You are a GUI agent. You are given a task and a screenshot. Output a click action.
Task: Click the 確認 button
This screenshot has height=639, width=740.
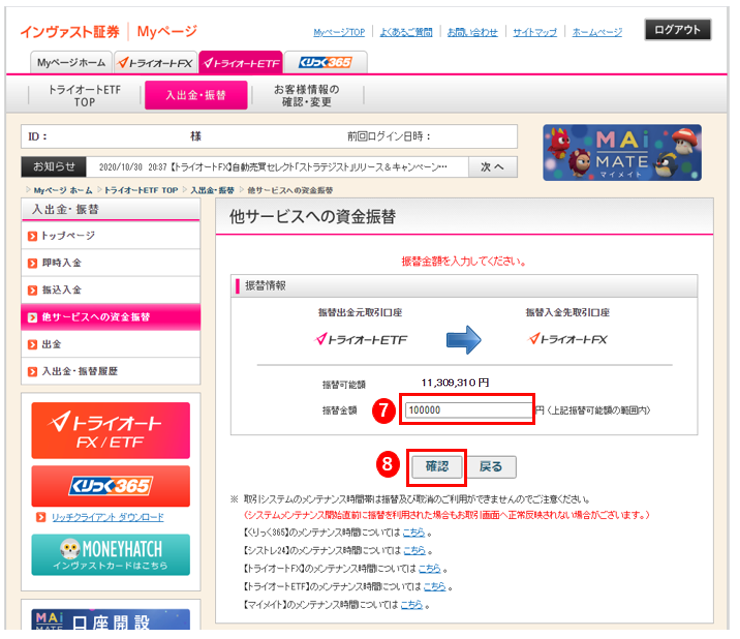437,467
